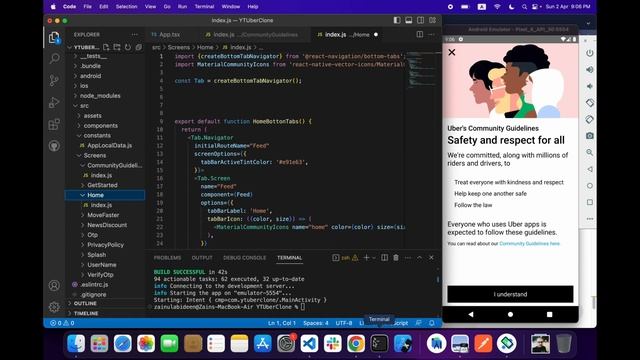Open the Run and Debug view
This screenshot has height=360, width=640.
pos(54,102)
